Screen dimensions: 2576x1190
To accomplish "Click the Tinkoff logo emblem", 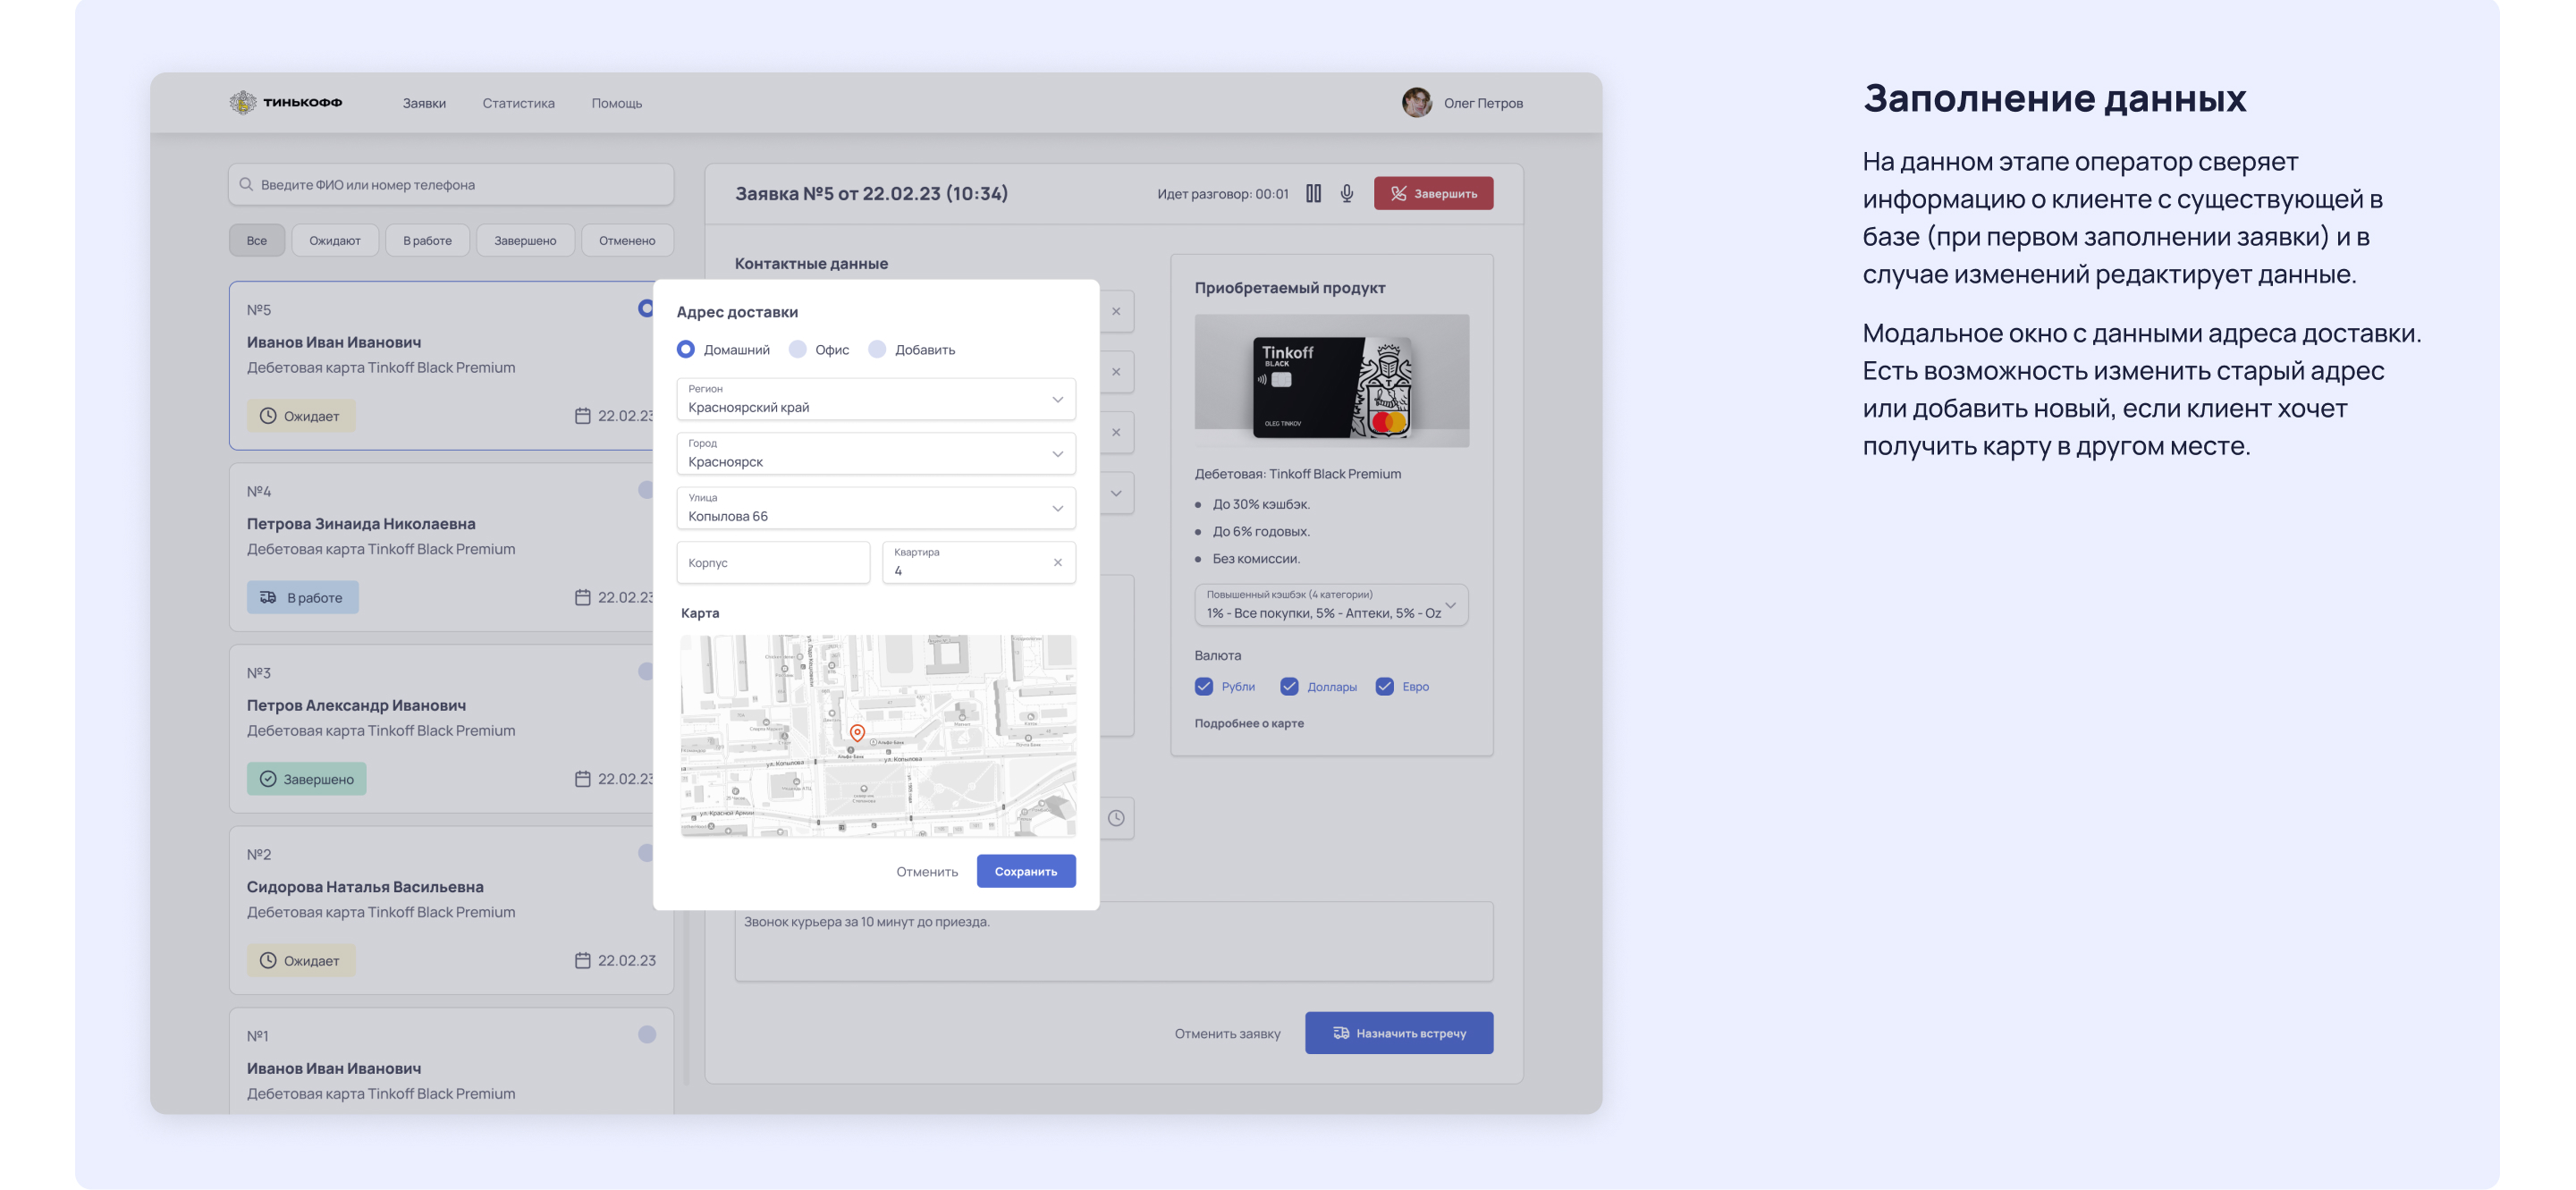I will pyautogui.click(x=242, y=102).
